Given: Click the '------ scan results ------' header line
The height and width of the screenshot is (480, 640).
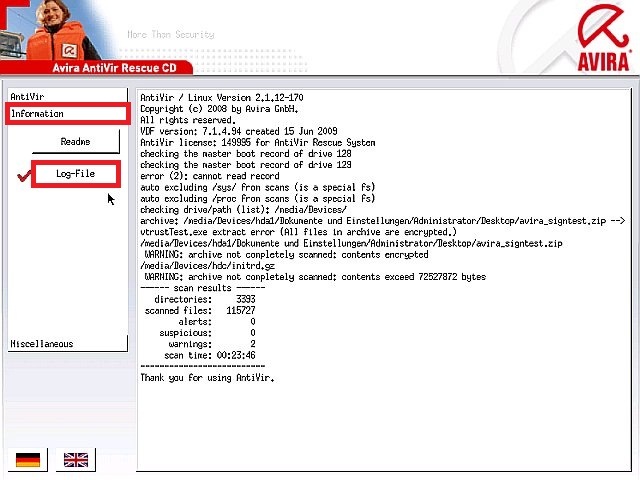Looking at the screenshot, I should tap(202, 288).
